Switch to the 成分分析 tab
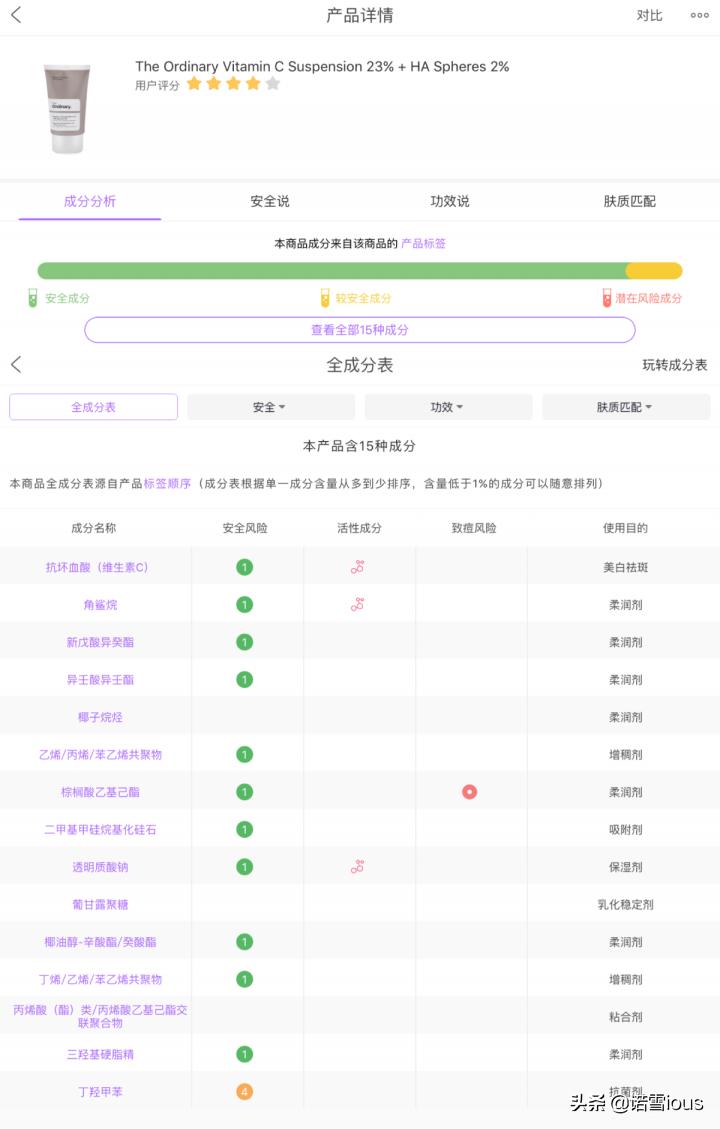The image size is (720, 1129). 90,202
